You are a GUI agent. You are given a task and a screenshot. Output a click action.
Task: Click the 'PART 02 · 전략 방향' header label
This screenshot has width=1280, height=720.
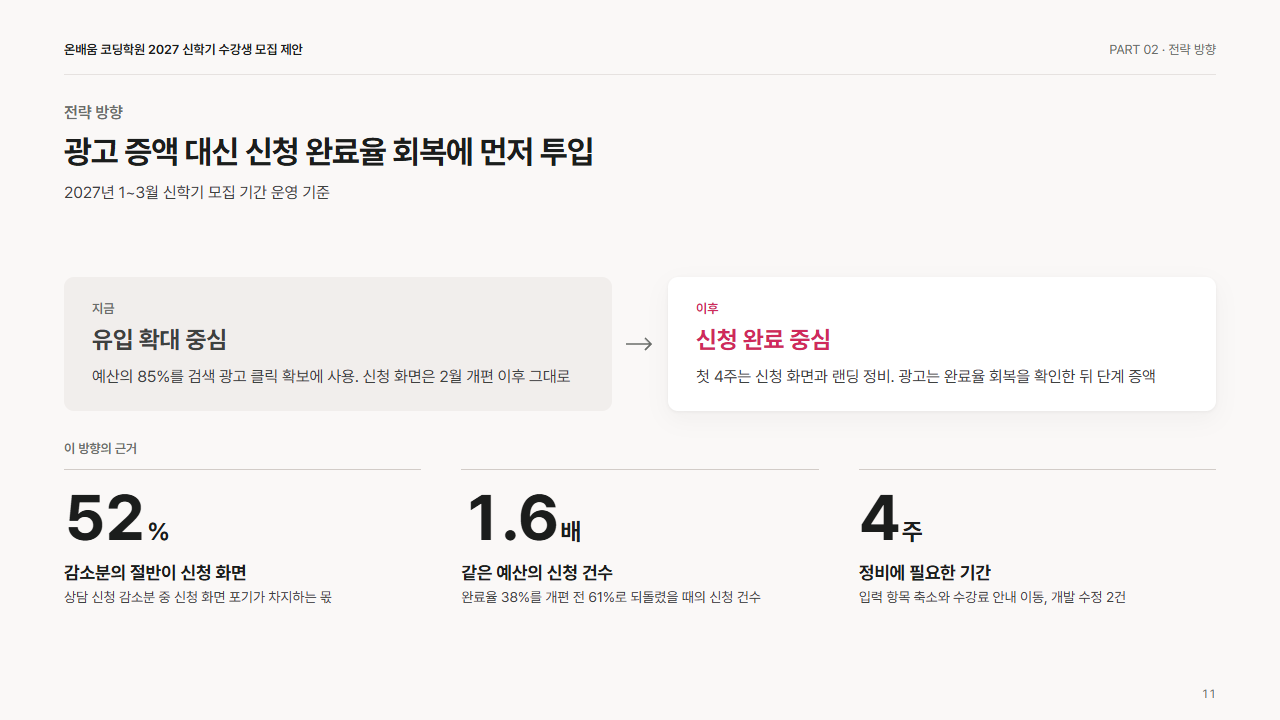pos(1162,49)
